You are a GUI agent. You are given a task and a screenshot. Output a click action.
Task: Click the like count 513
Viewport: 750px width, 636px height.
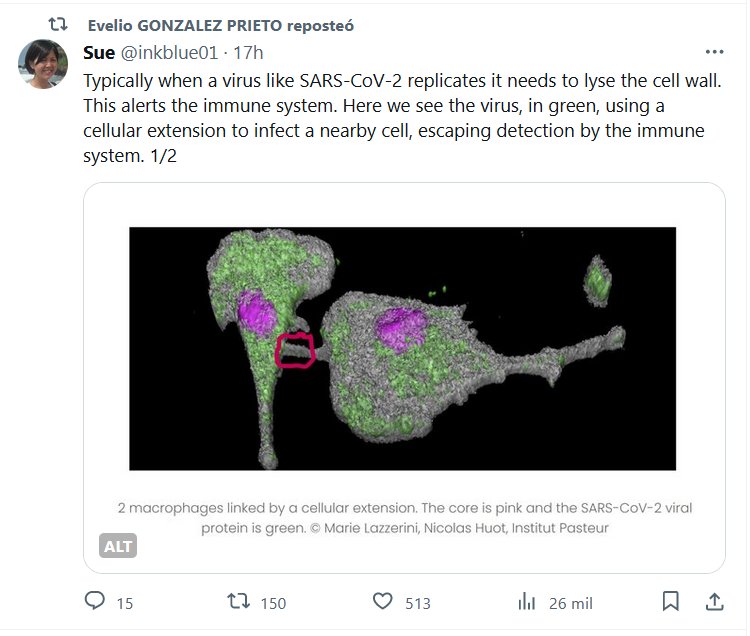tap(417, 603)
